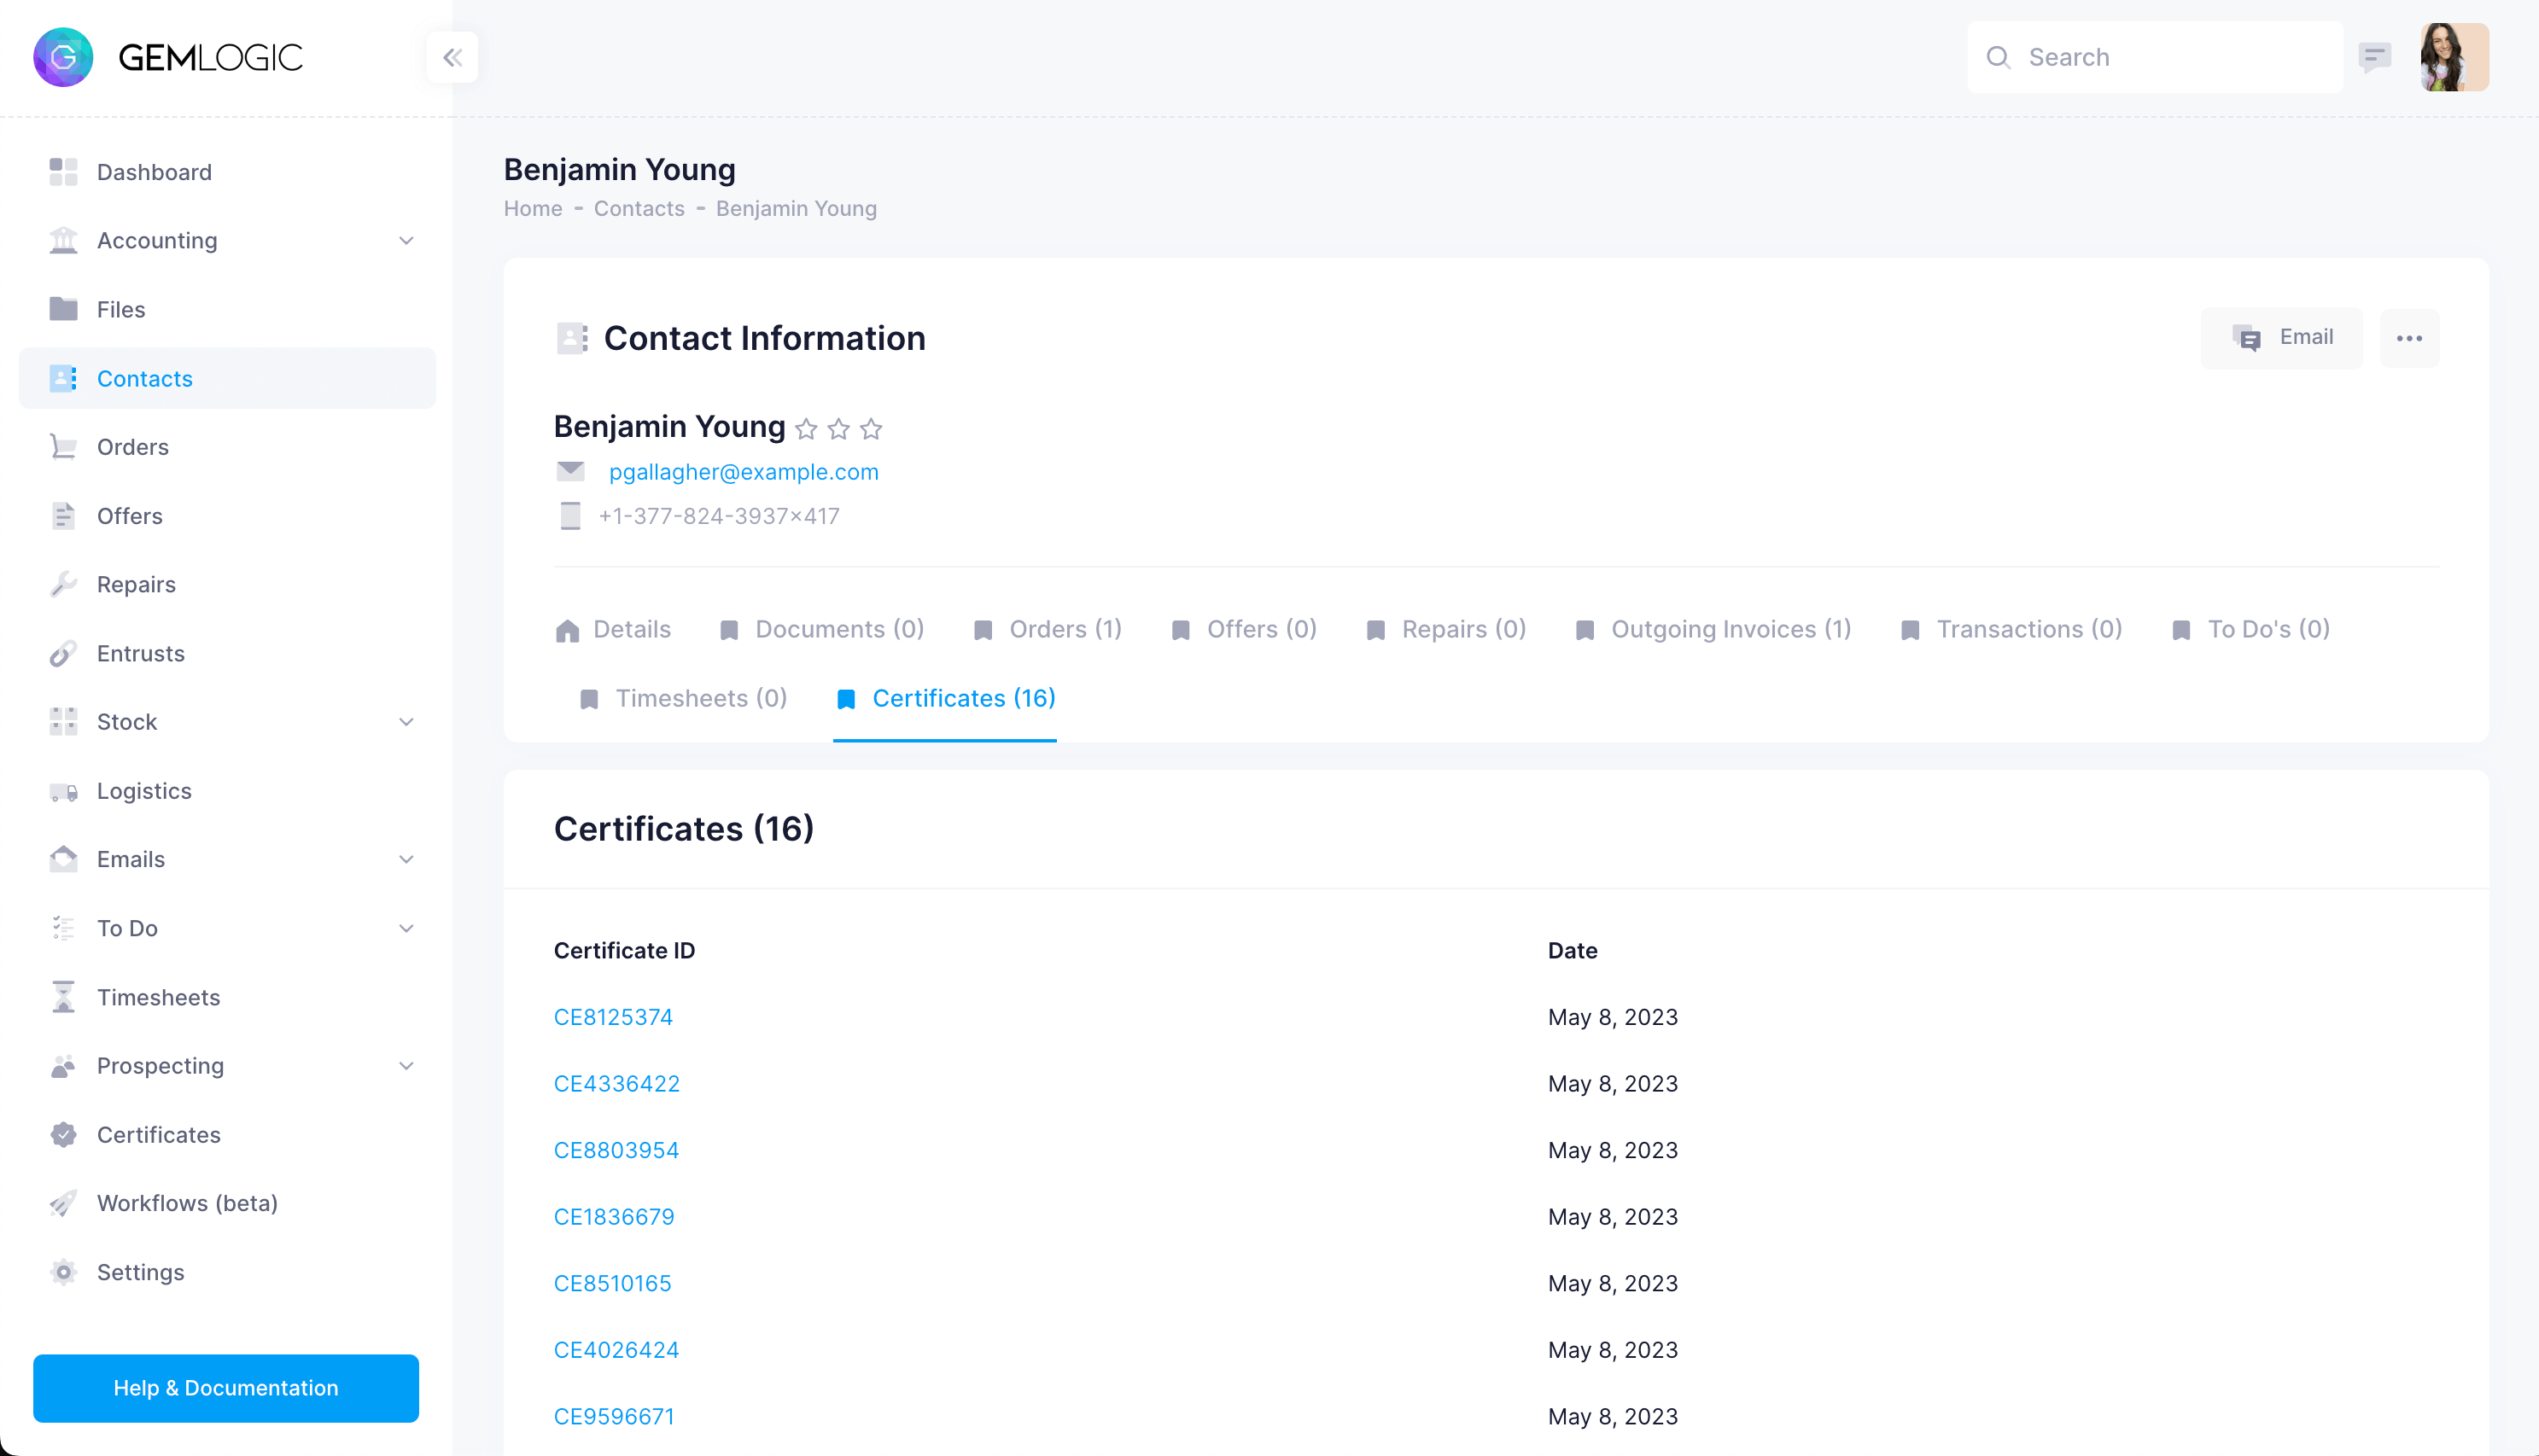
Task: Click the Prospecting people icon
Action: pos(63,1066)
